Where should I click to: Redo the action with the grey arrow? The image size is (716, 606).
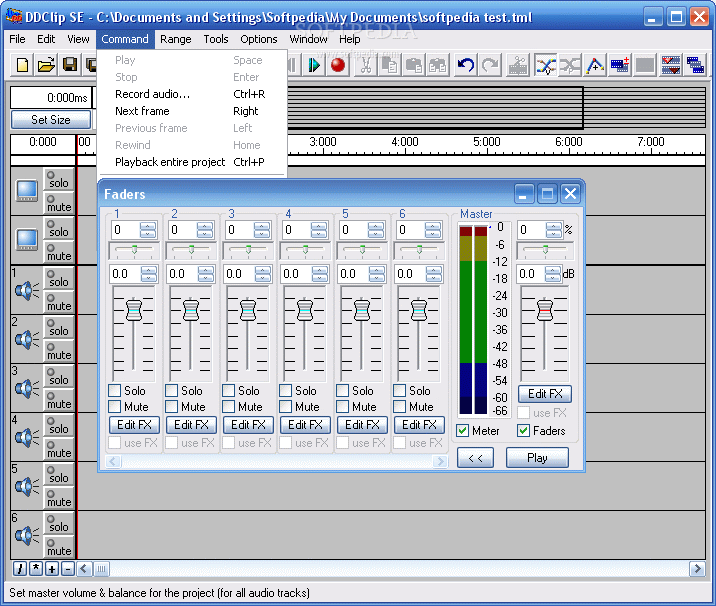490,65
